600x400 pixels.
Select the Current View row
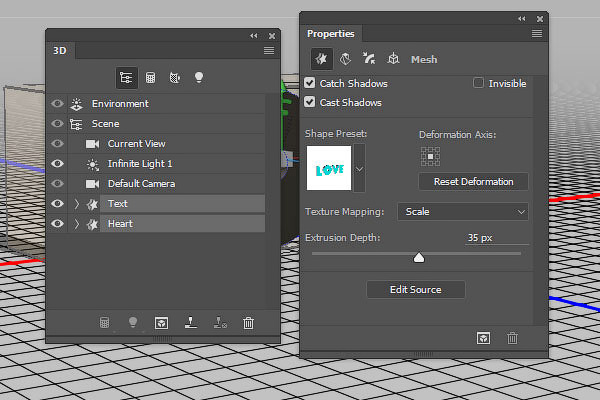point(157,144)
